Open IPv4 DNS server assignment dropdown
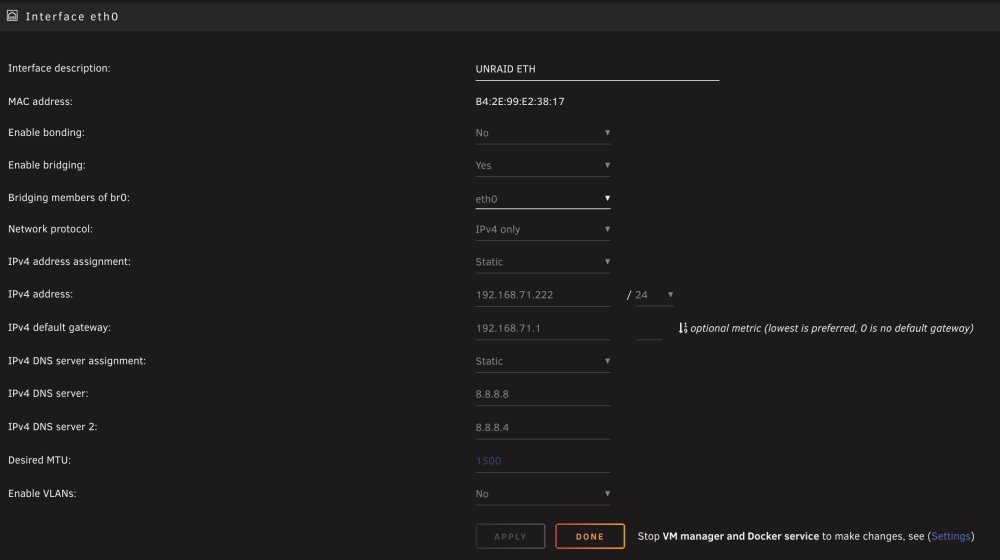Viewport: 1000px width, 560px height. 543,361
